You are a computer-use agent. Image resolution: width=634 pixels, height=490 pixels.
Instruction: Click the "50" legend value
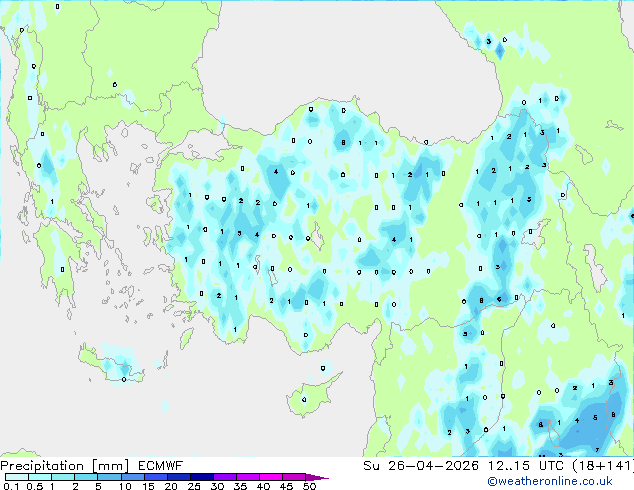coord(310,486)
